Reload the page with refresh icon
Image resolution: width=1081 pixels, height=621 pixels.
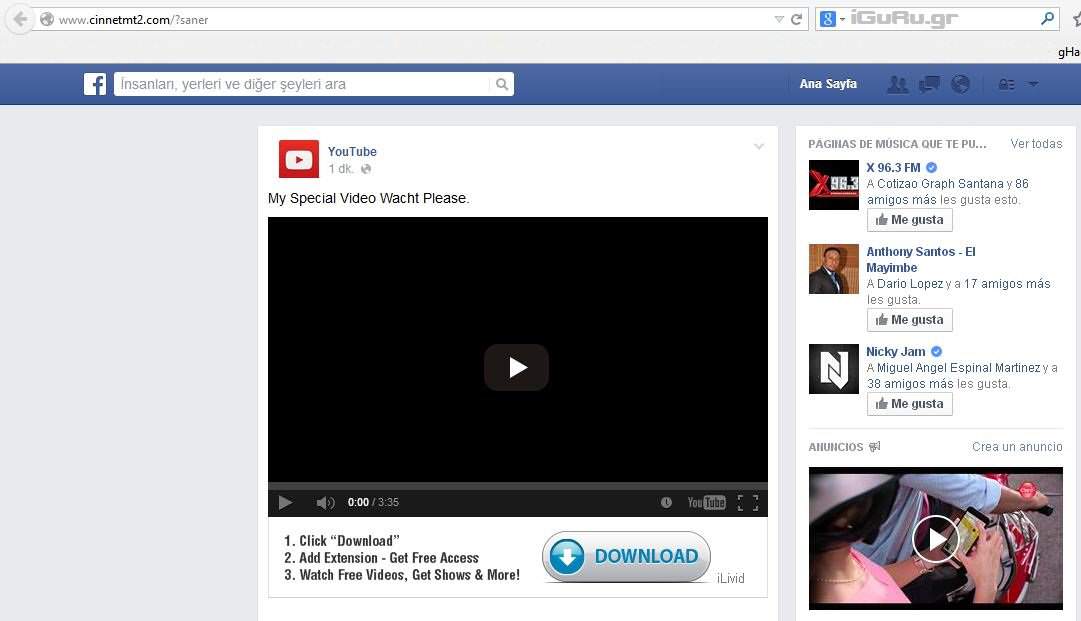click(797, 19)
